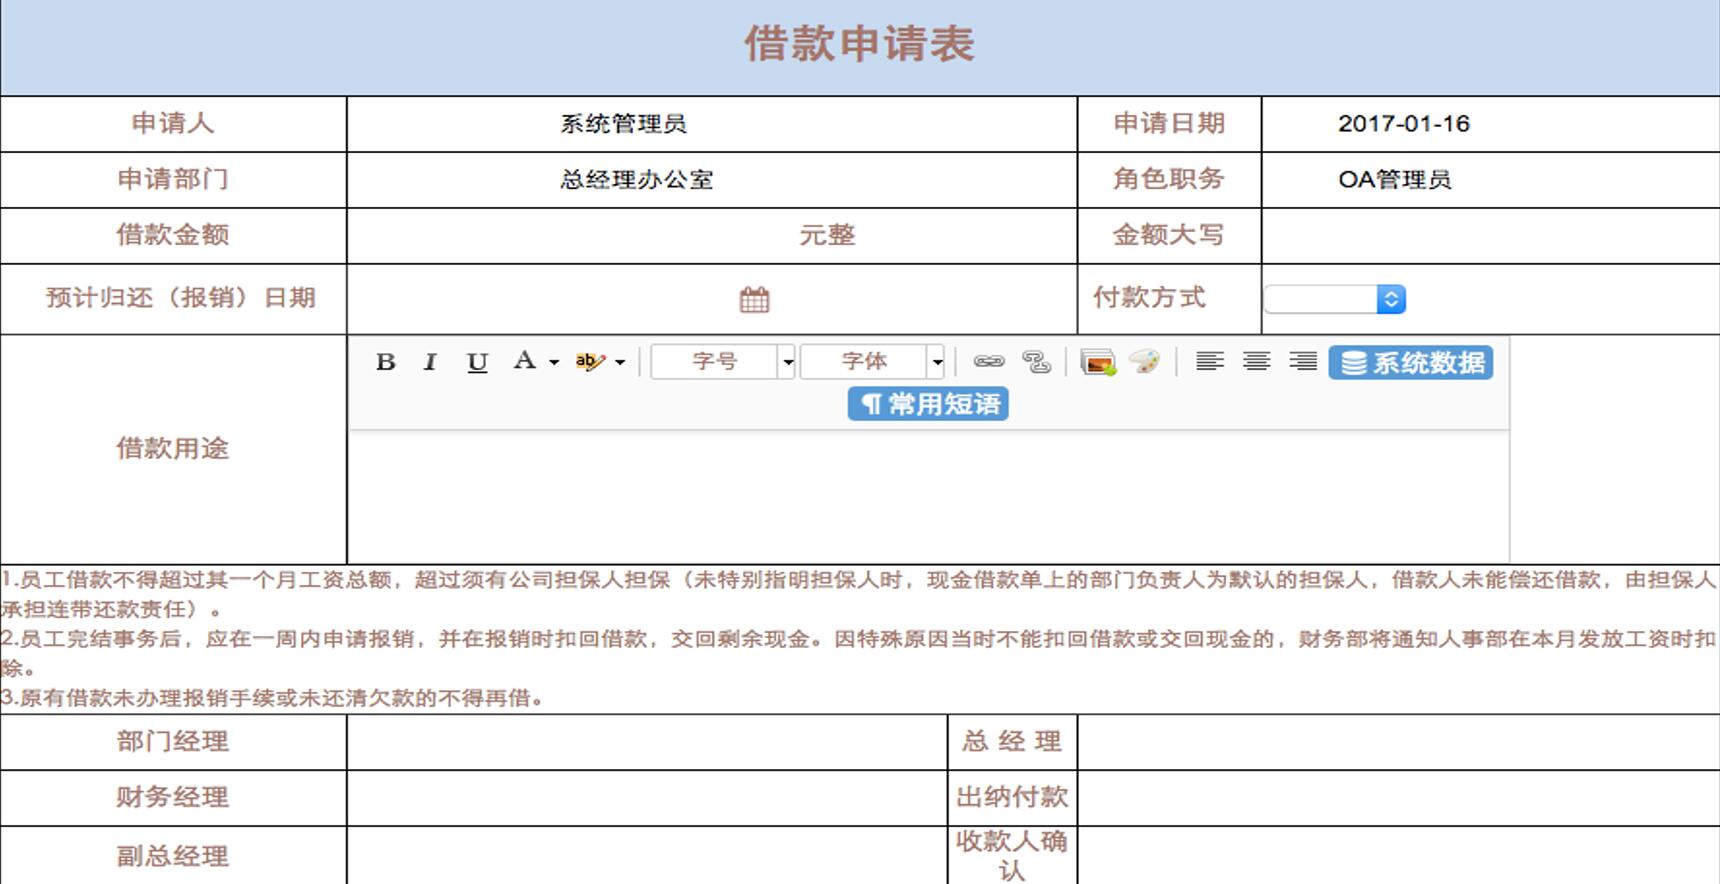Screen dimensions: 1720x884
Task: Click into the 借款用途 text area
Action: [928, 497]
